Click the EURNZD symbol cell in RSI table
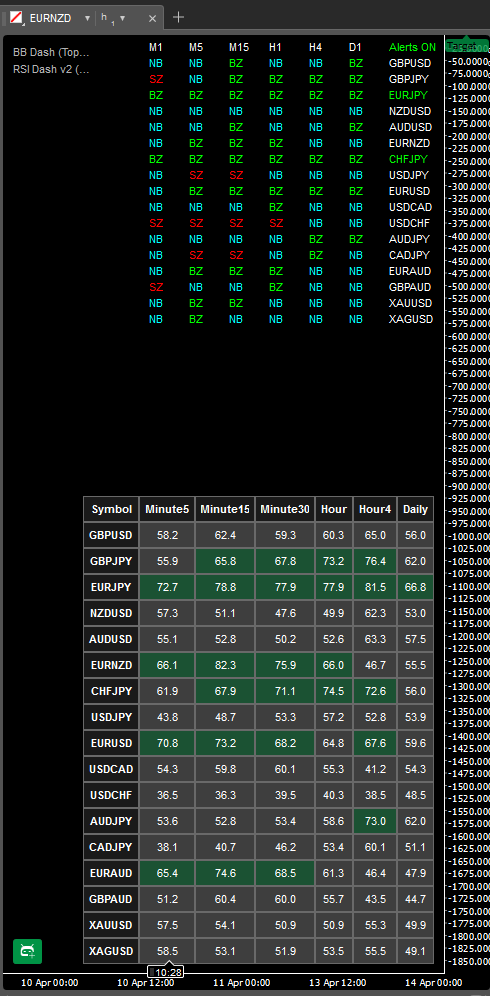This screenshot has height=996, width=490. 112,665
